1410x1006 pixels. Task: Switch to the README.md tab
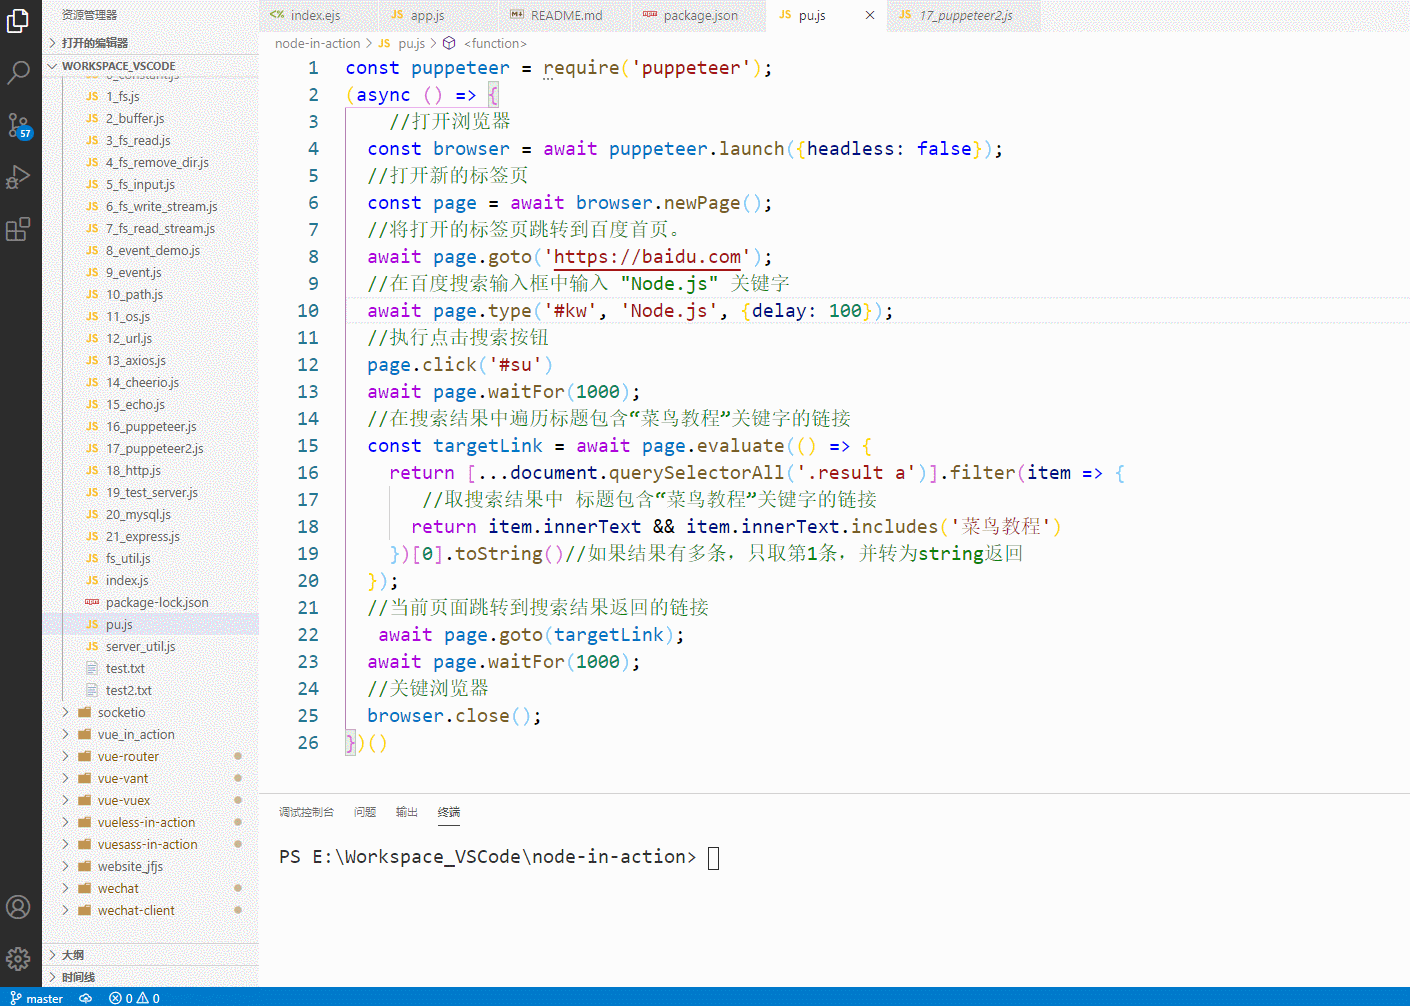coord(566,15)
